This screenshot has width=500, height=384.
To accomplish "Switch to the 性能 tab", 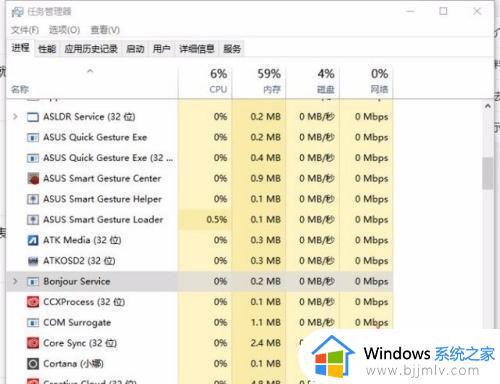I will click(x=47, y=49).
